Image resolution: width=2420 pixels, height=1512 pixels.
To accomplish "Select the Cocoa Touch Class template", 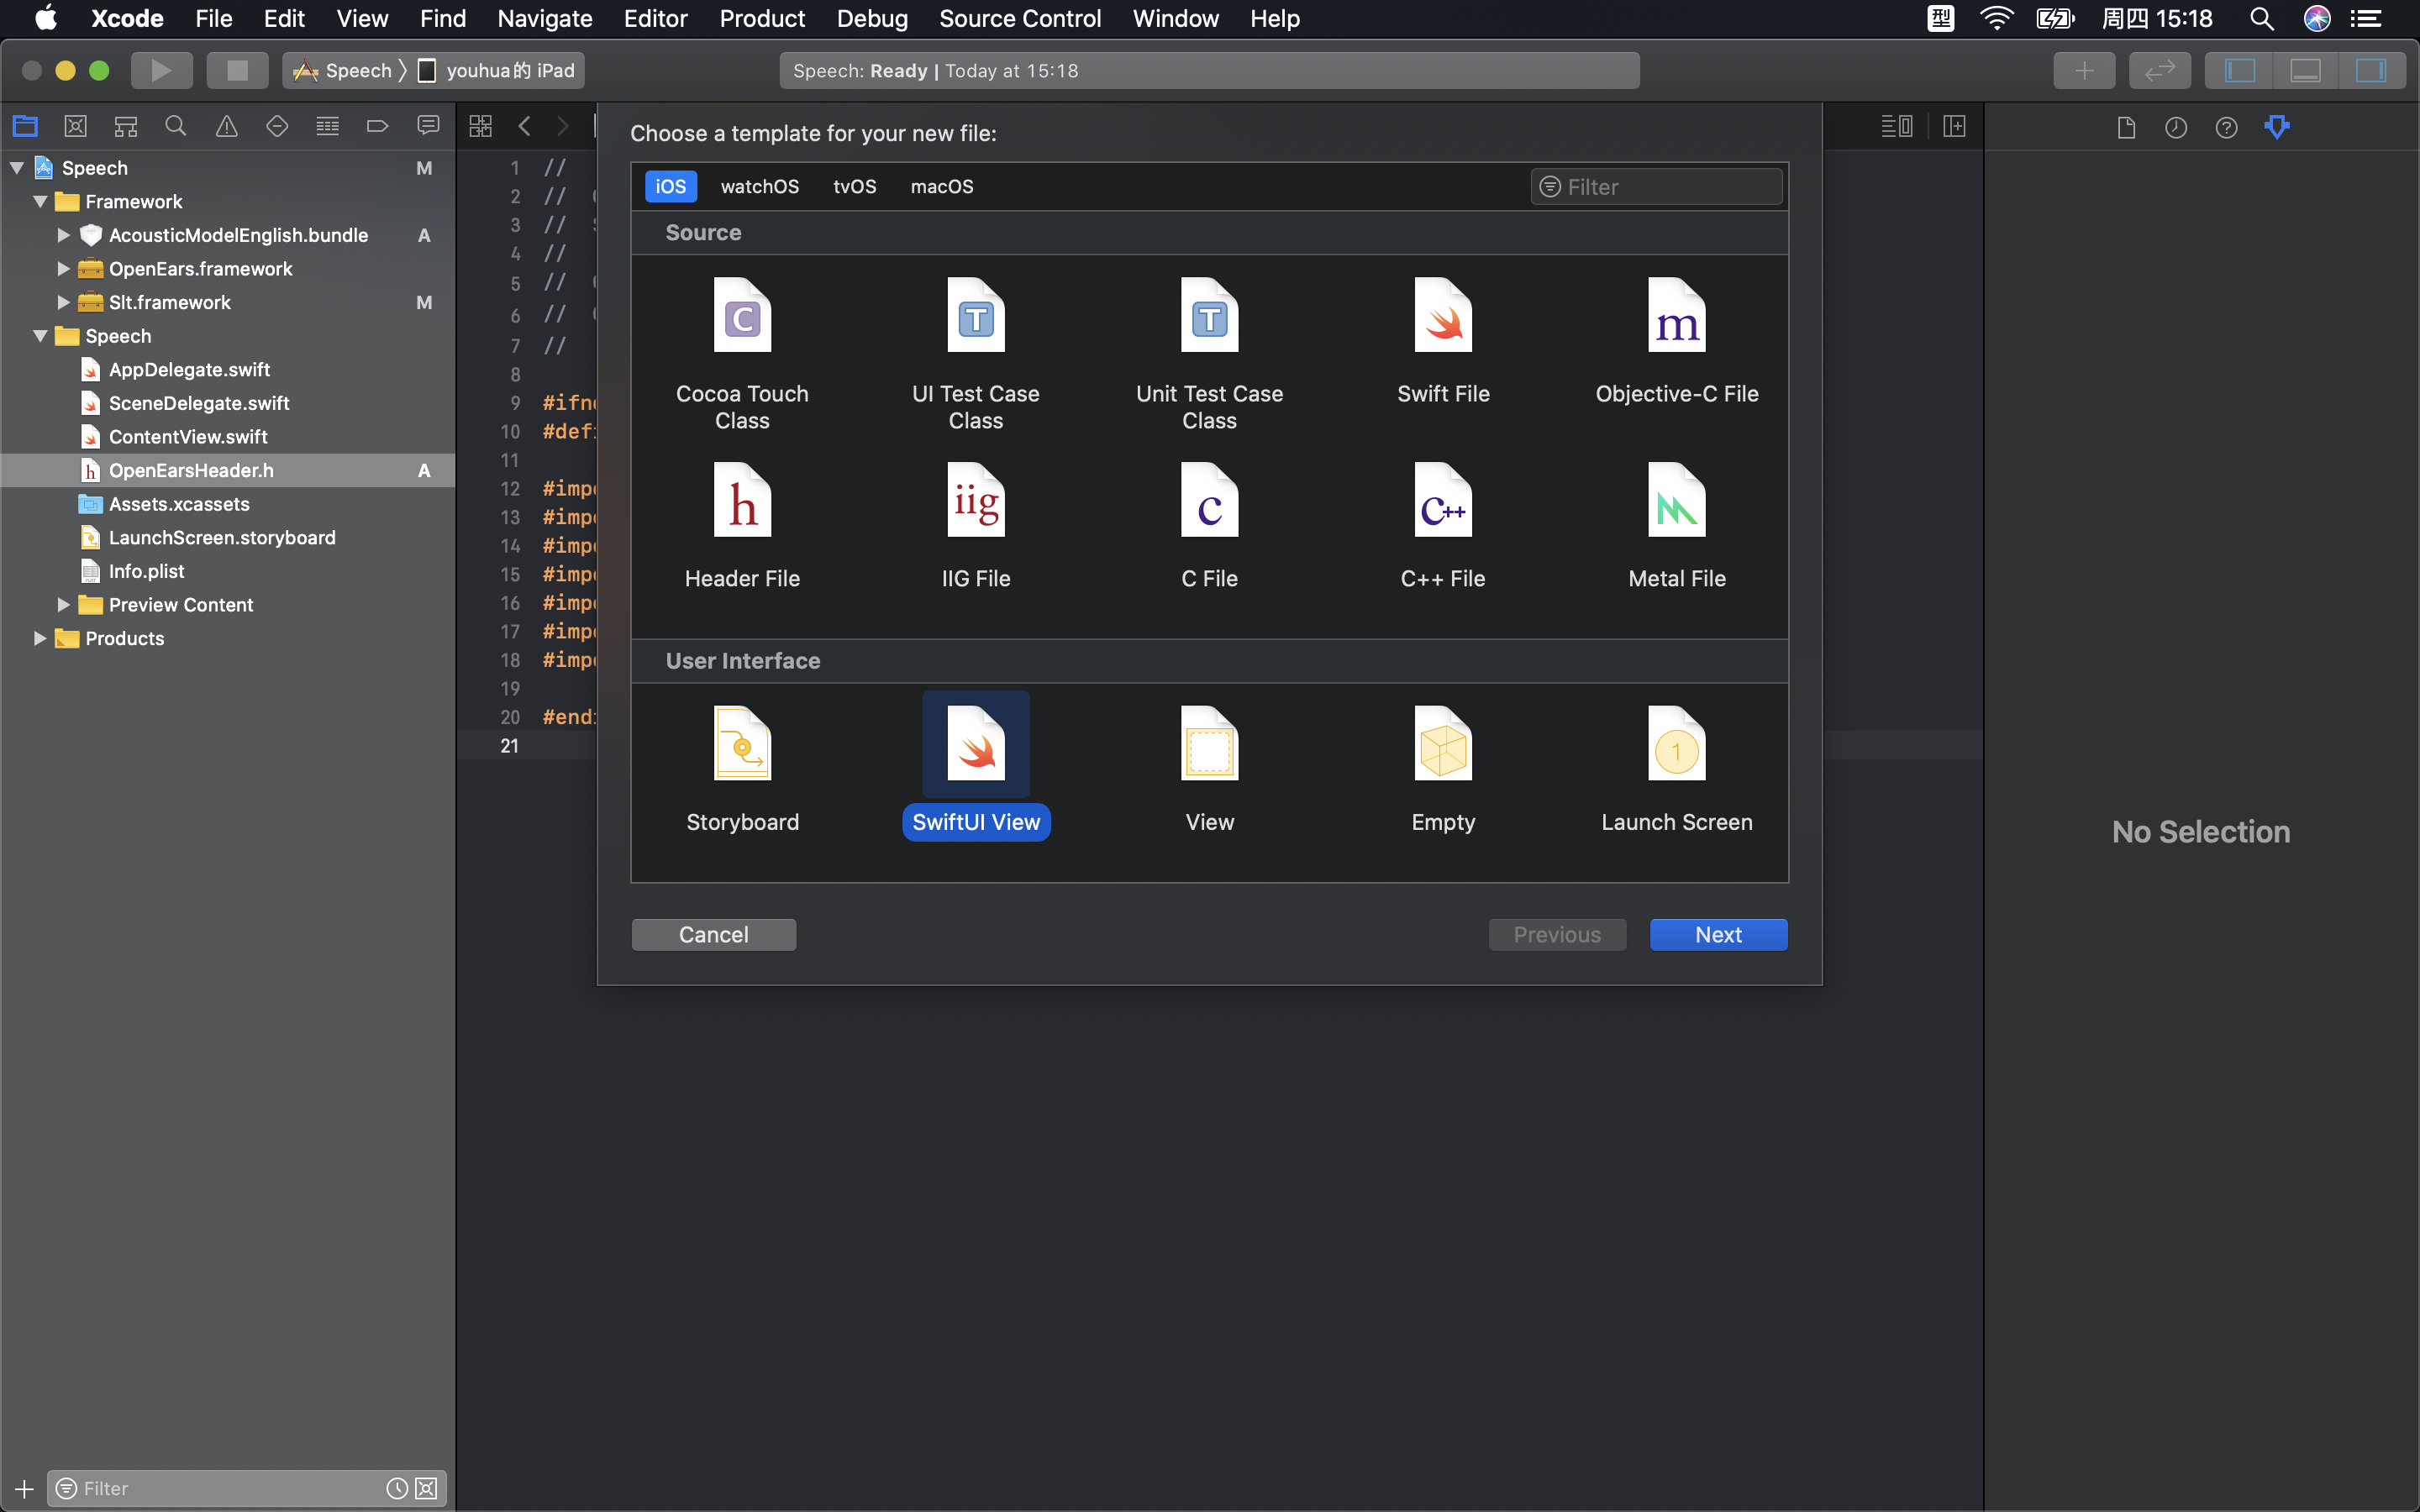I will tap(742, 354).
